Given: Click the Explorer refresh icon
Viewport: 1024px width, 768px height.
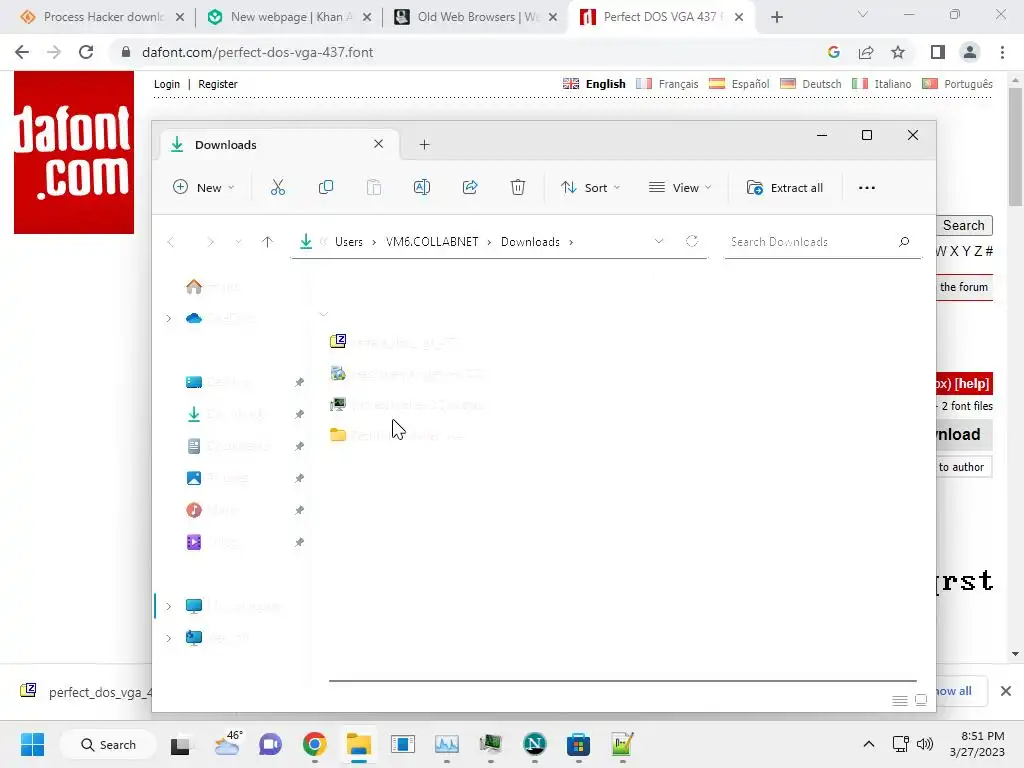Looking at the screenshot, I should 692,242.
